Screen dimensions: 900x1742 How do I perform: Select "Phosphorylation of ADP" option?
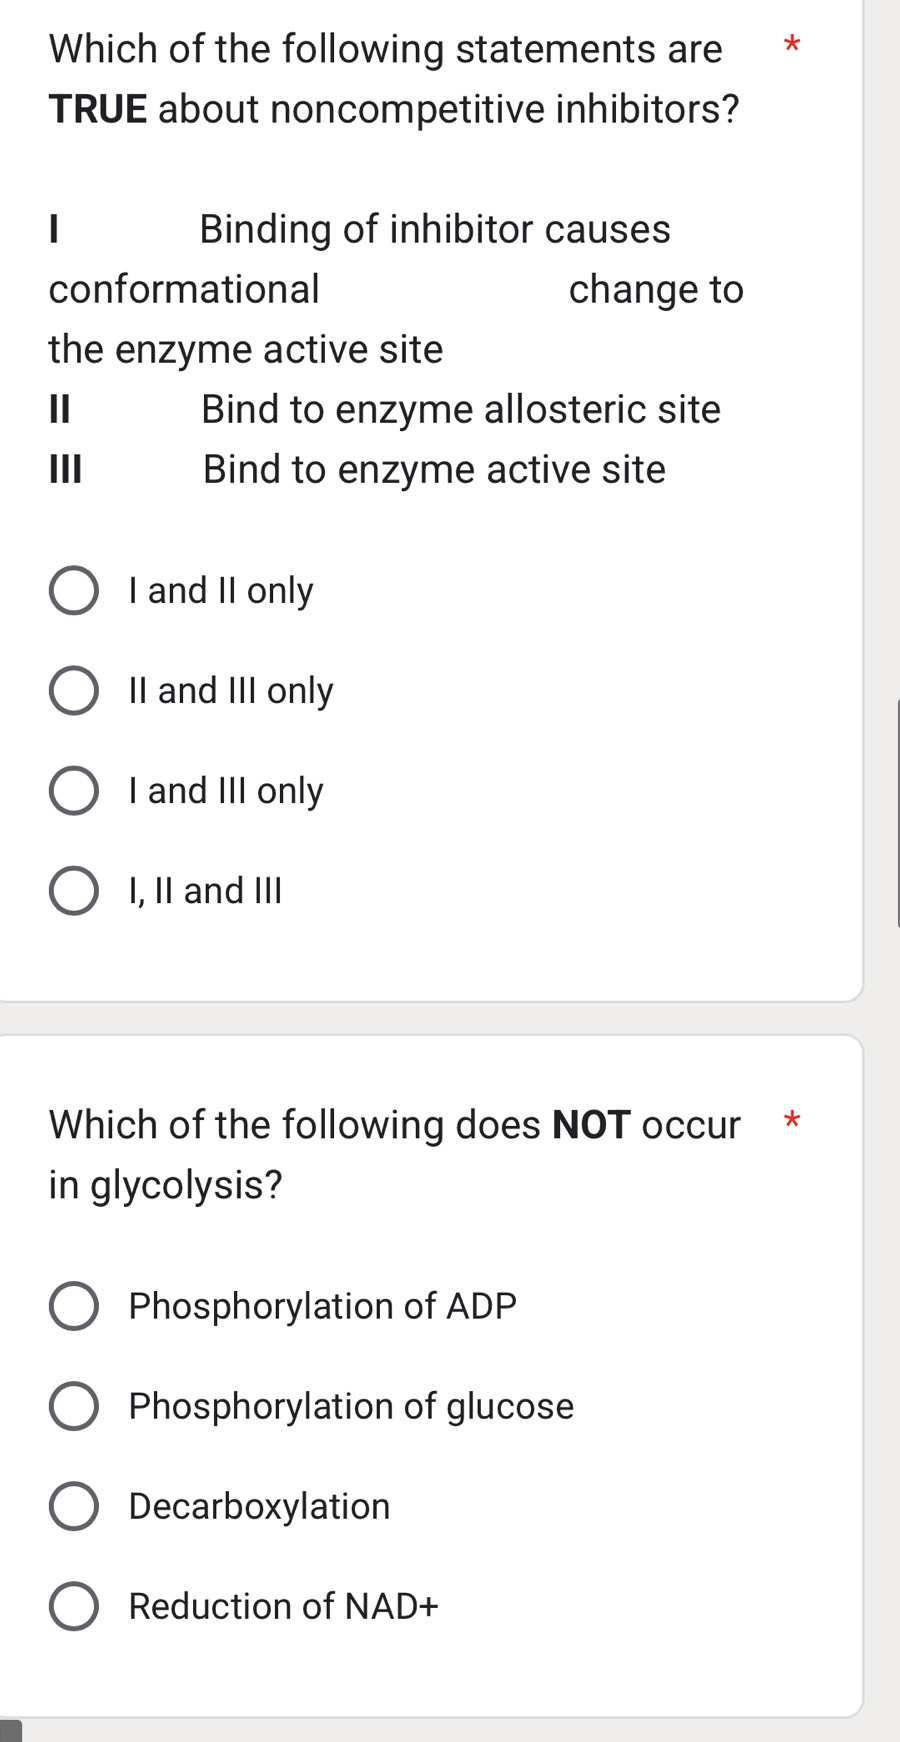pyautogui.click(x=73, y=1306)
